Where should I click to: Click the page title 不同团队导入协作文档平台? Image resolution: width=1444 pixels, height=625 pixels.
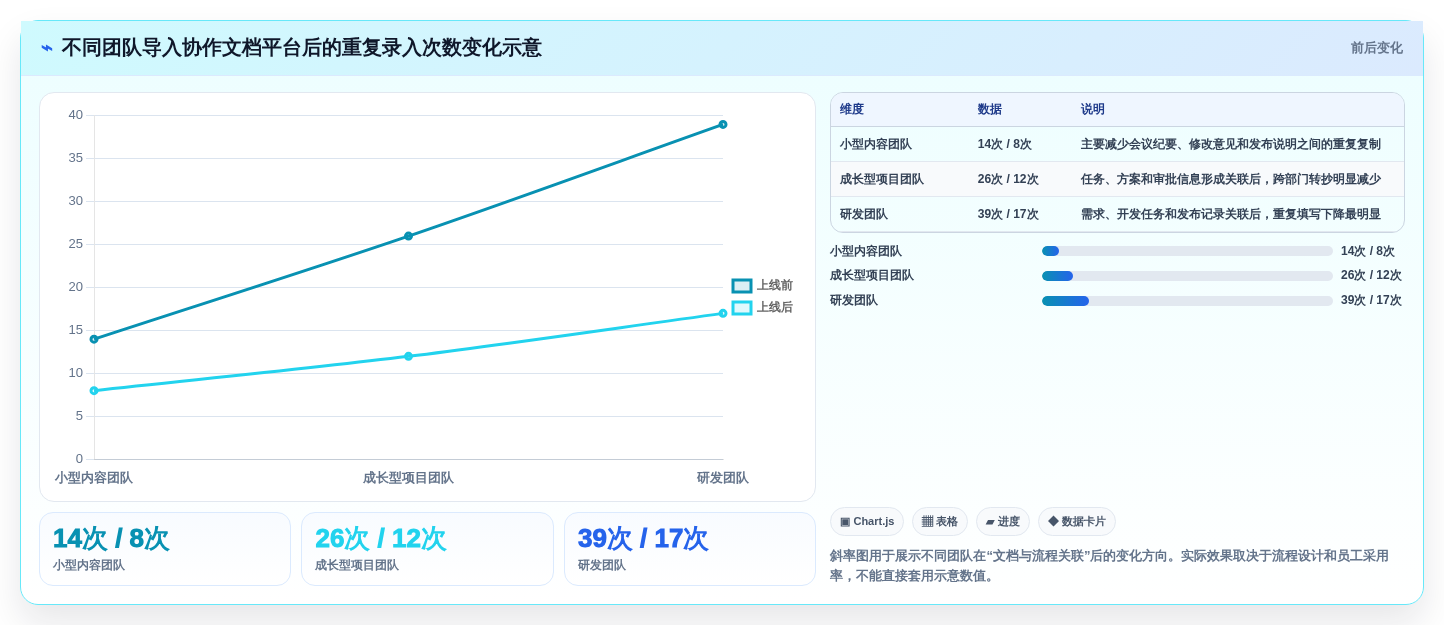coord(302,48)
